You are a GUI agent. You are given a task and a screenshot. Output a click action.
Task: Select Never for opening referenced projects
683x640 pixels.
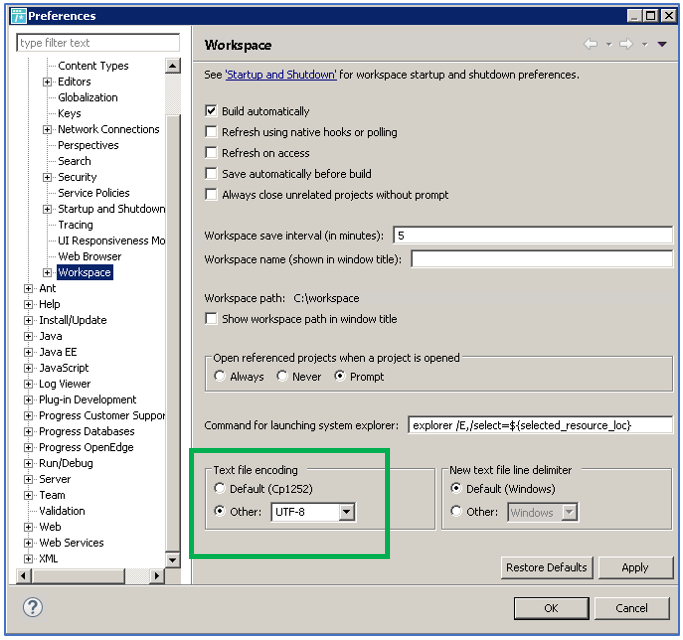coord(283,377)
